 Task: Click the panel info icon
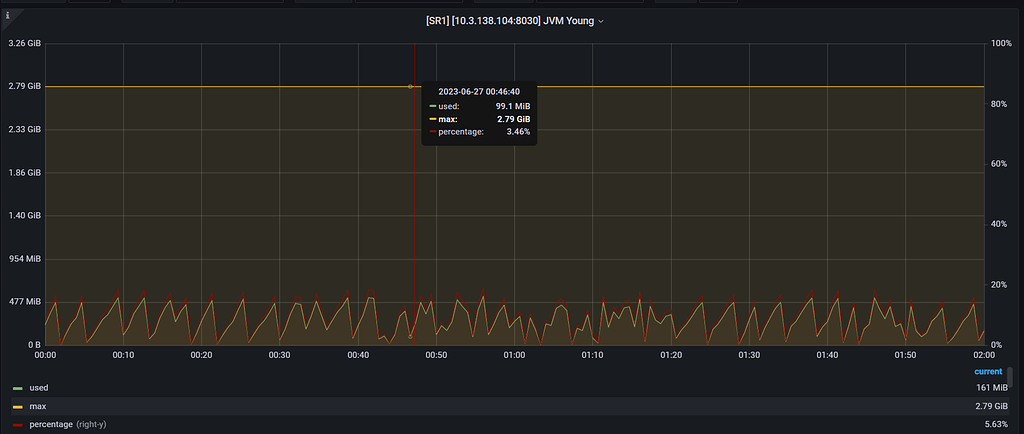pyautogui.click(x=8, y=16)
